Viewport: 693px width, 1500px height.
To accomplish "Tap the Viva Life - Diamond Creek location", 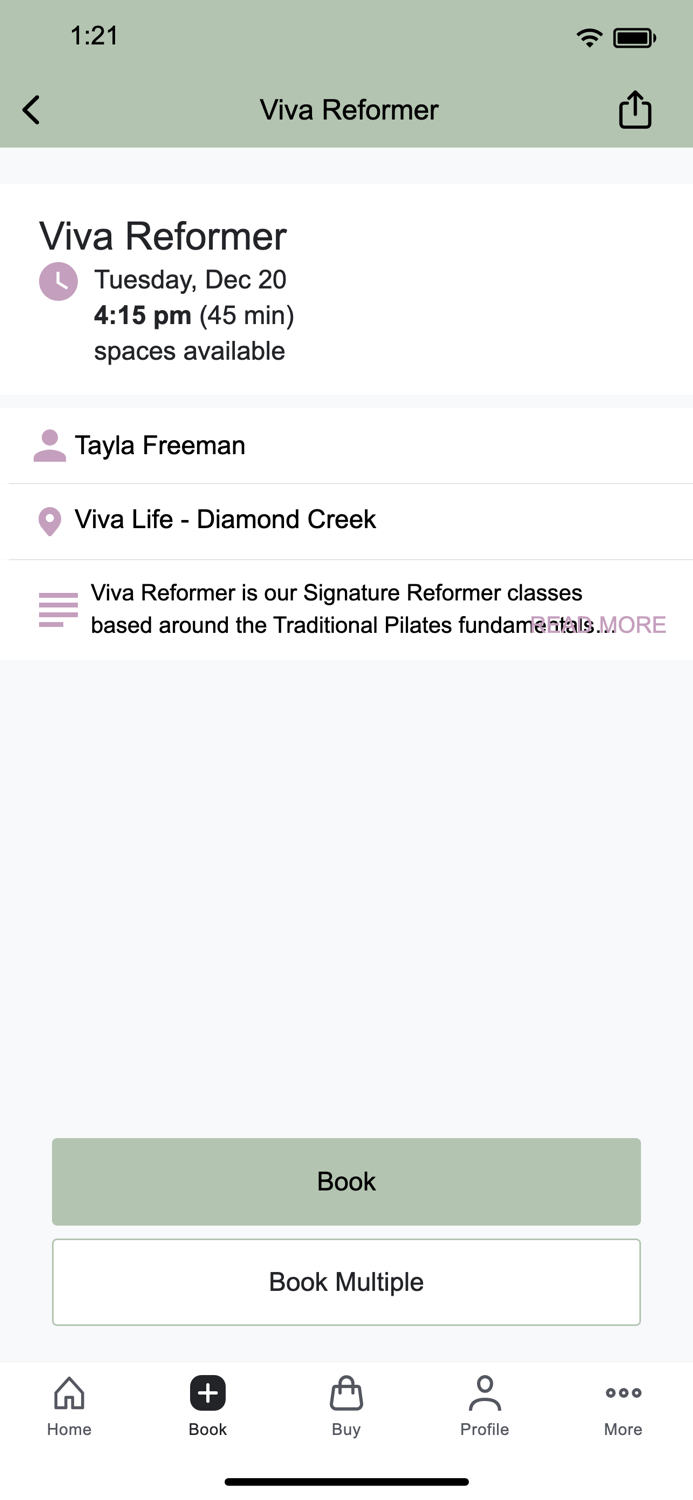I will coord(224,520).
